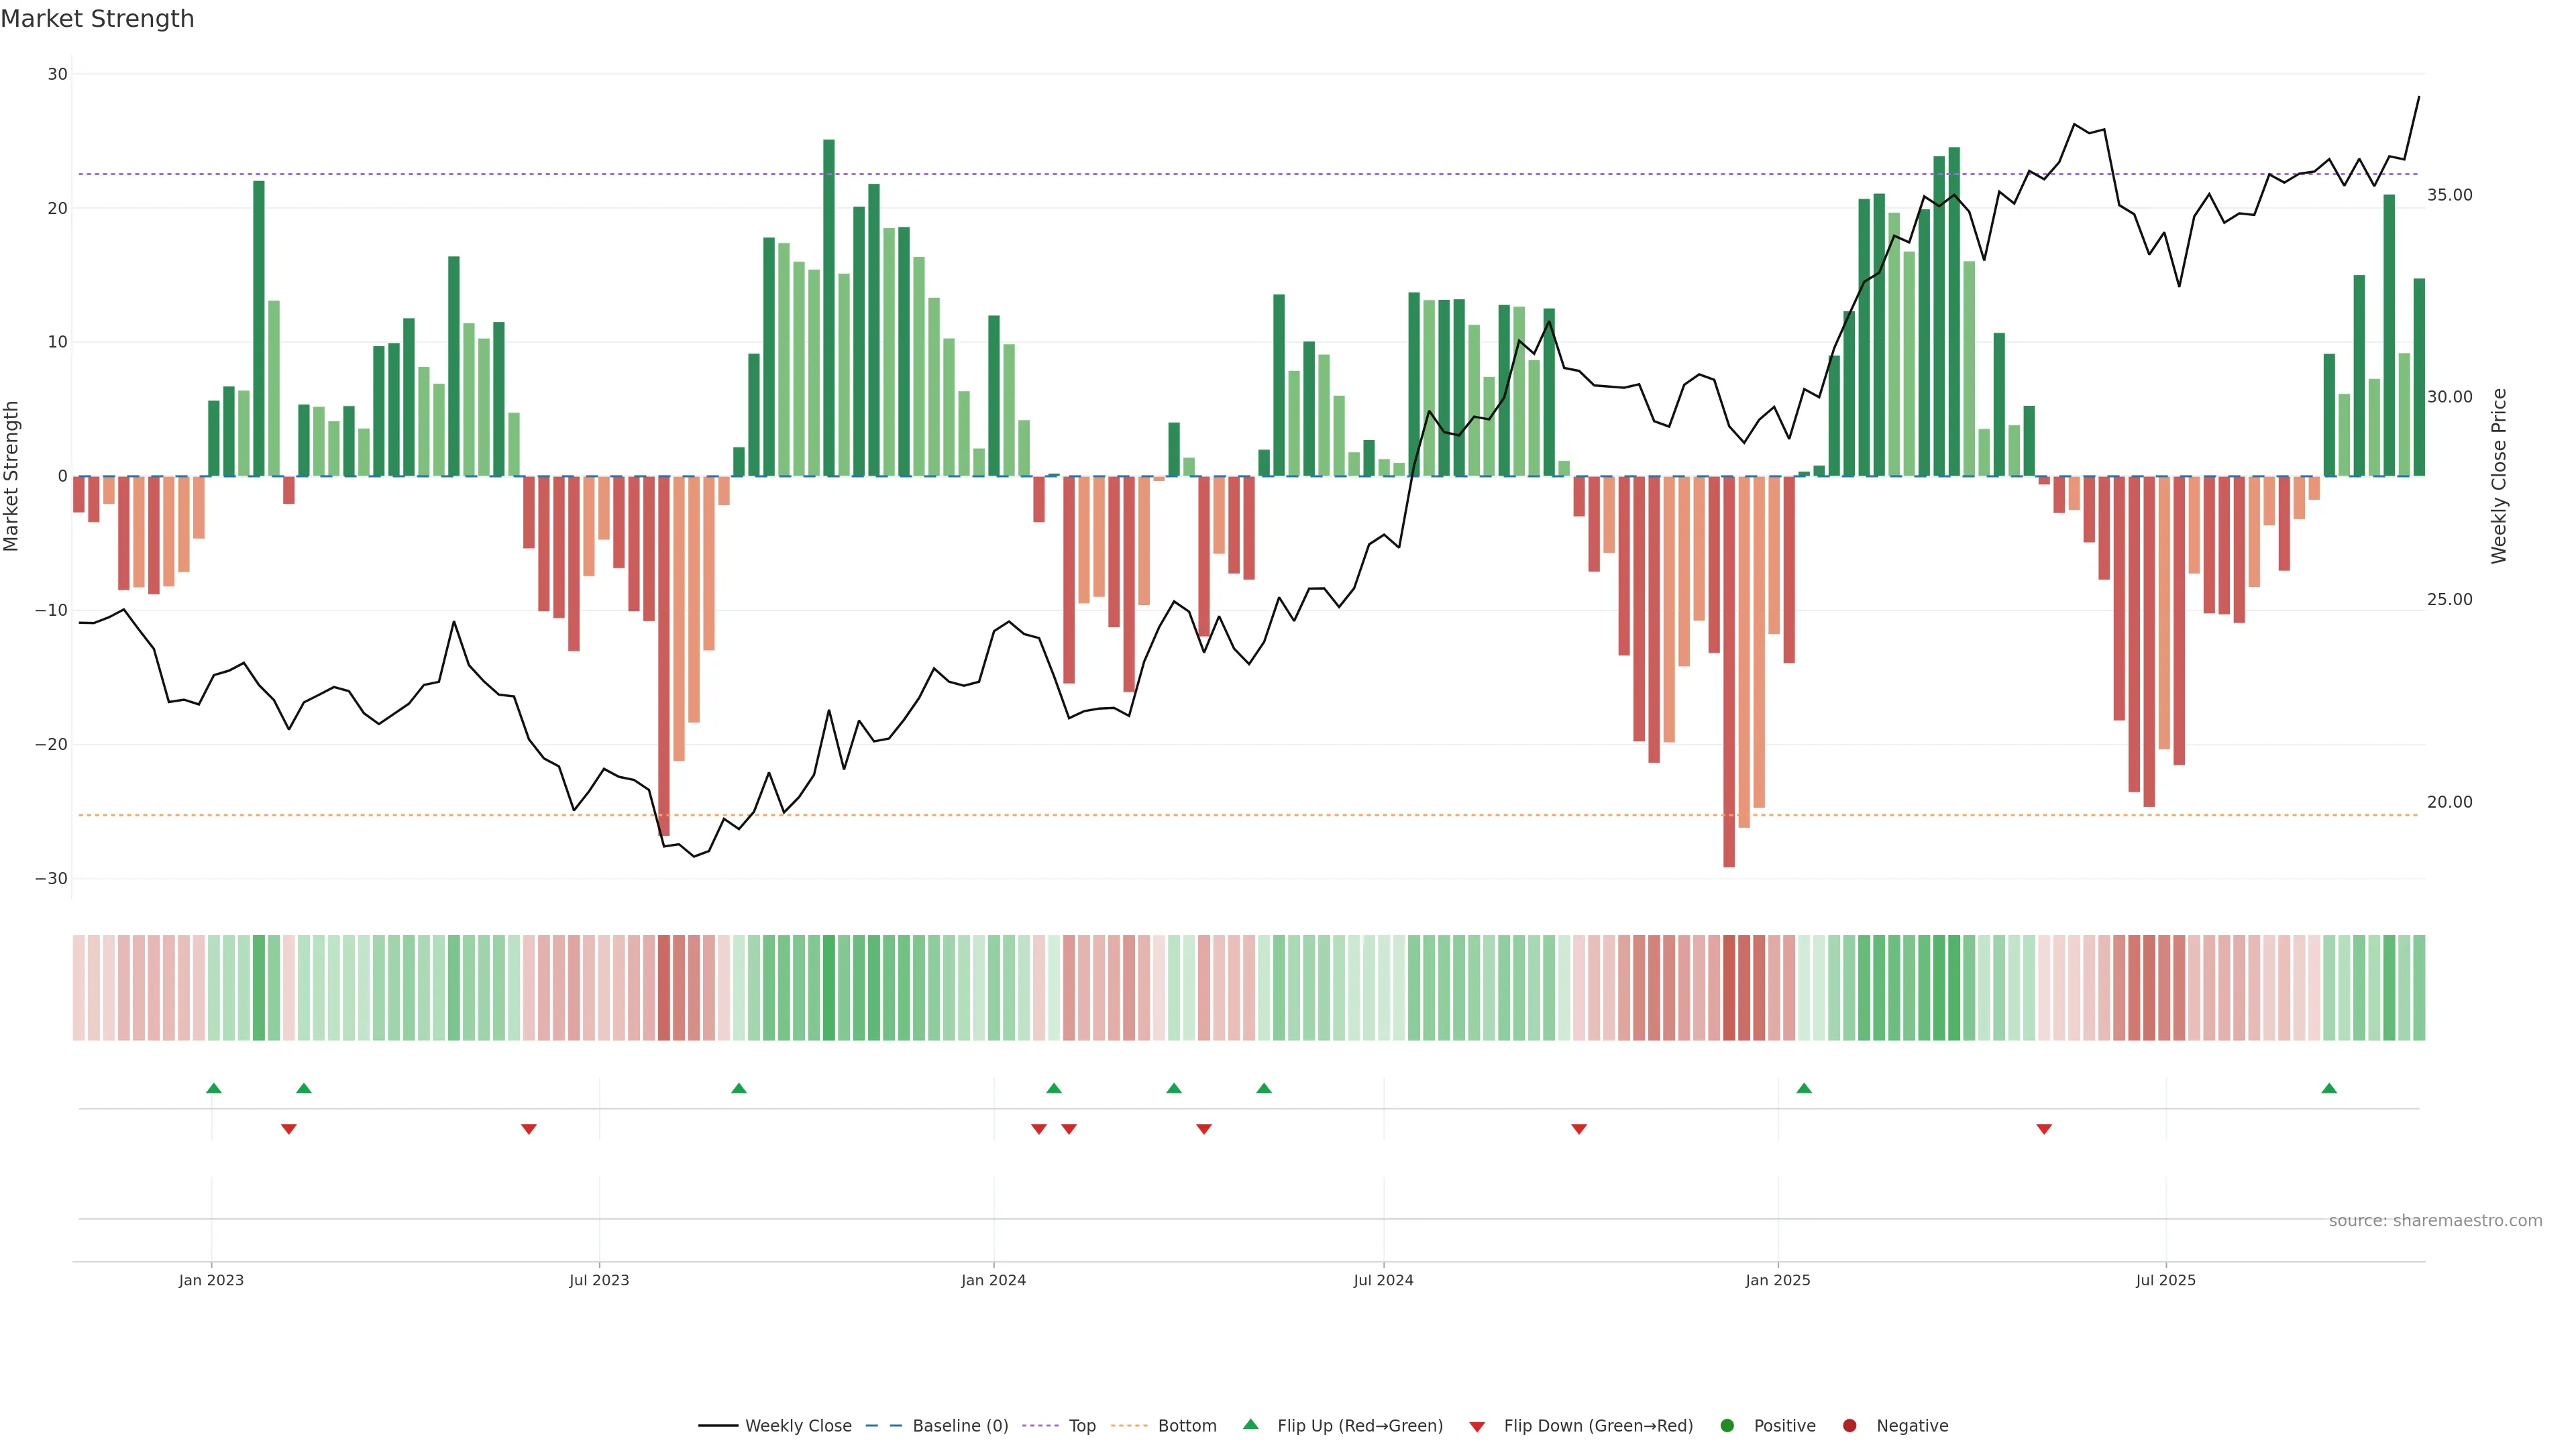Click the Market Strength chart title

point(97,19)
